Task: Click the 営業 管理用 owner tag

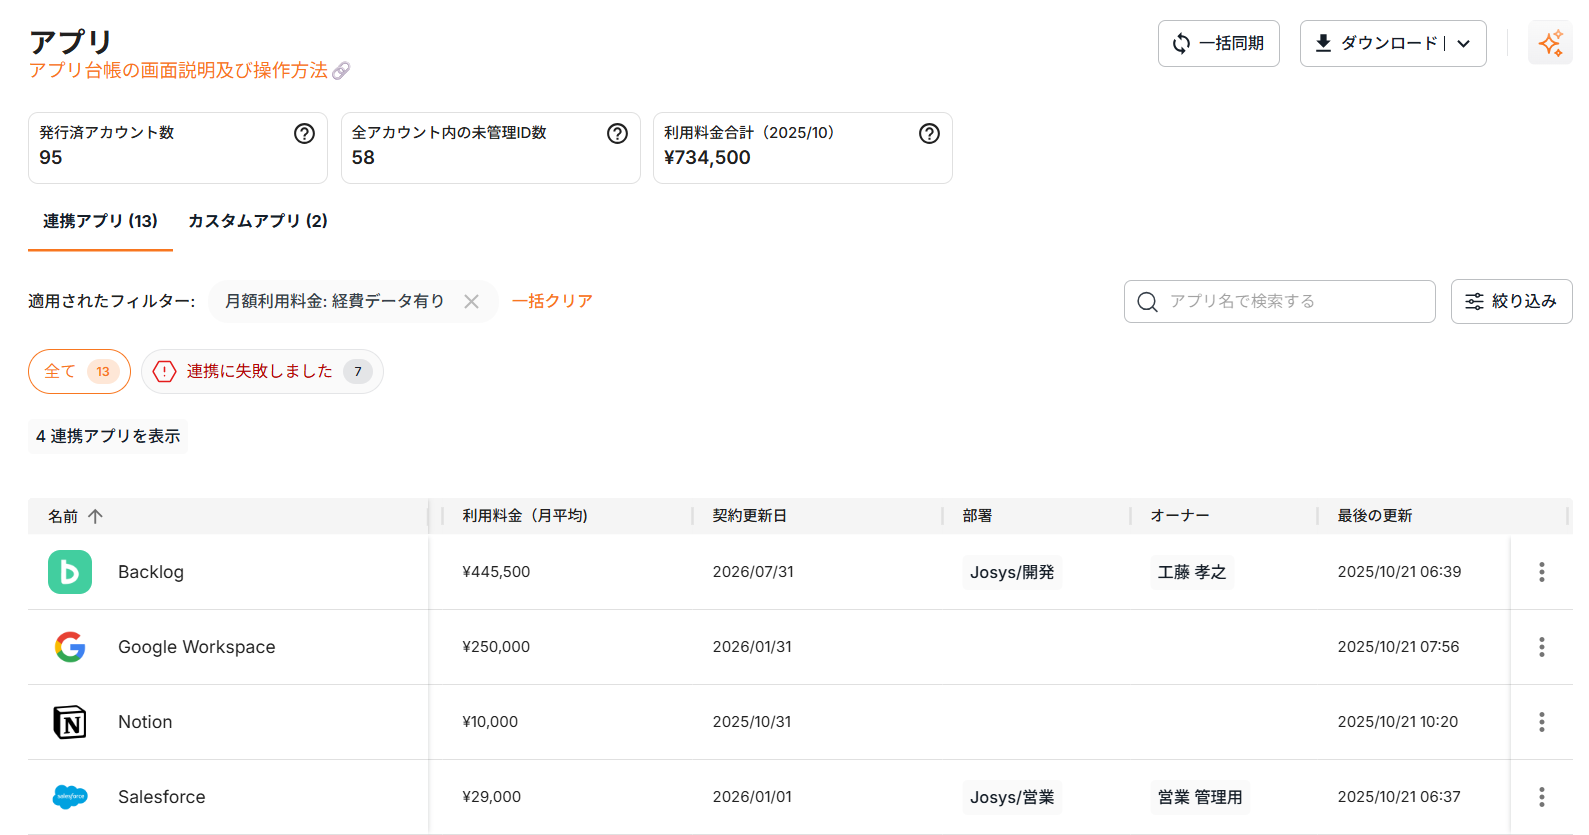Action: pos(1200,797)
